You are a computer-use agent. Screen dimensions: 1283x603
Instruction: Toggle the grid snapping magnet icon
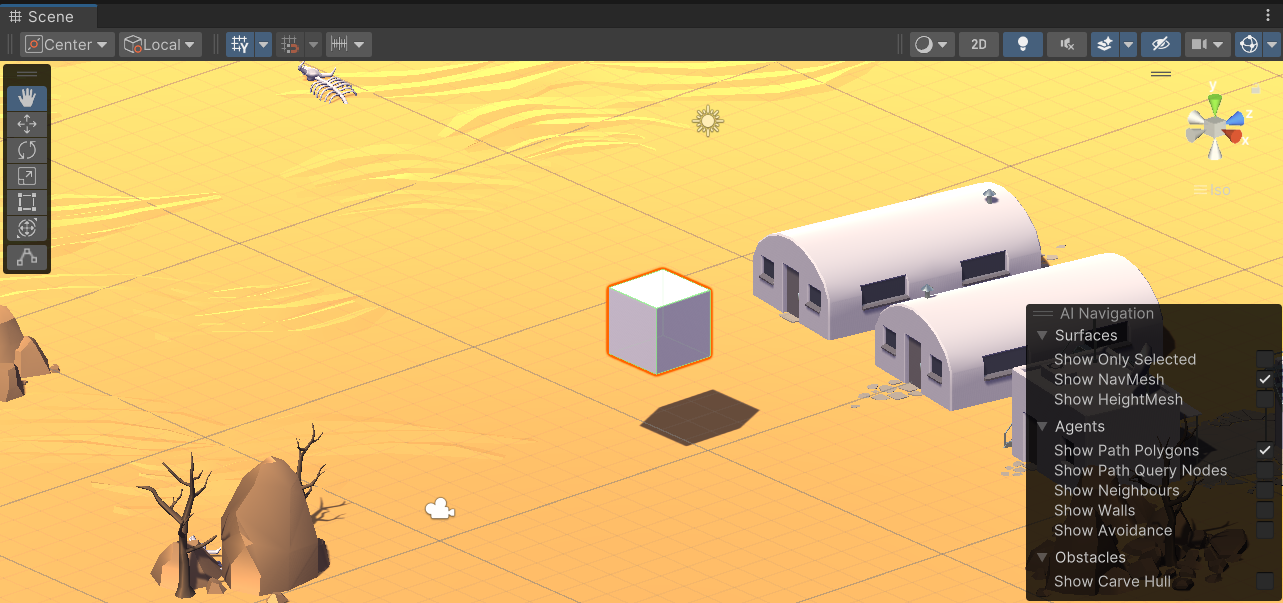click(x=290, y=44)
